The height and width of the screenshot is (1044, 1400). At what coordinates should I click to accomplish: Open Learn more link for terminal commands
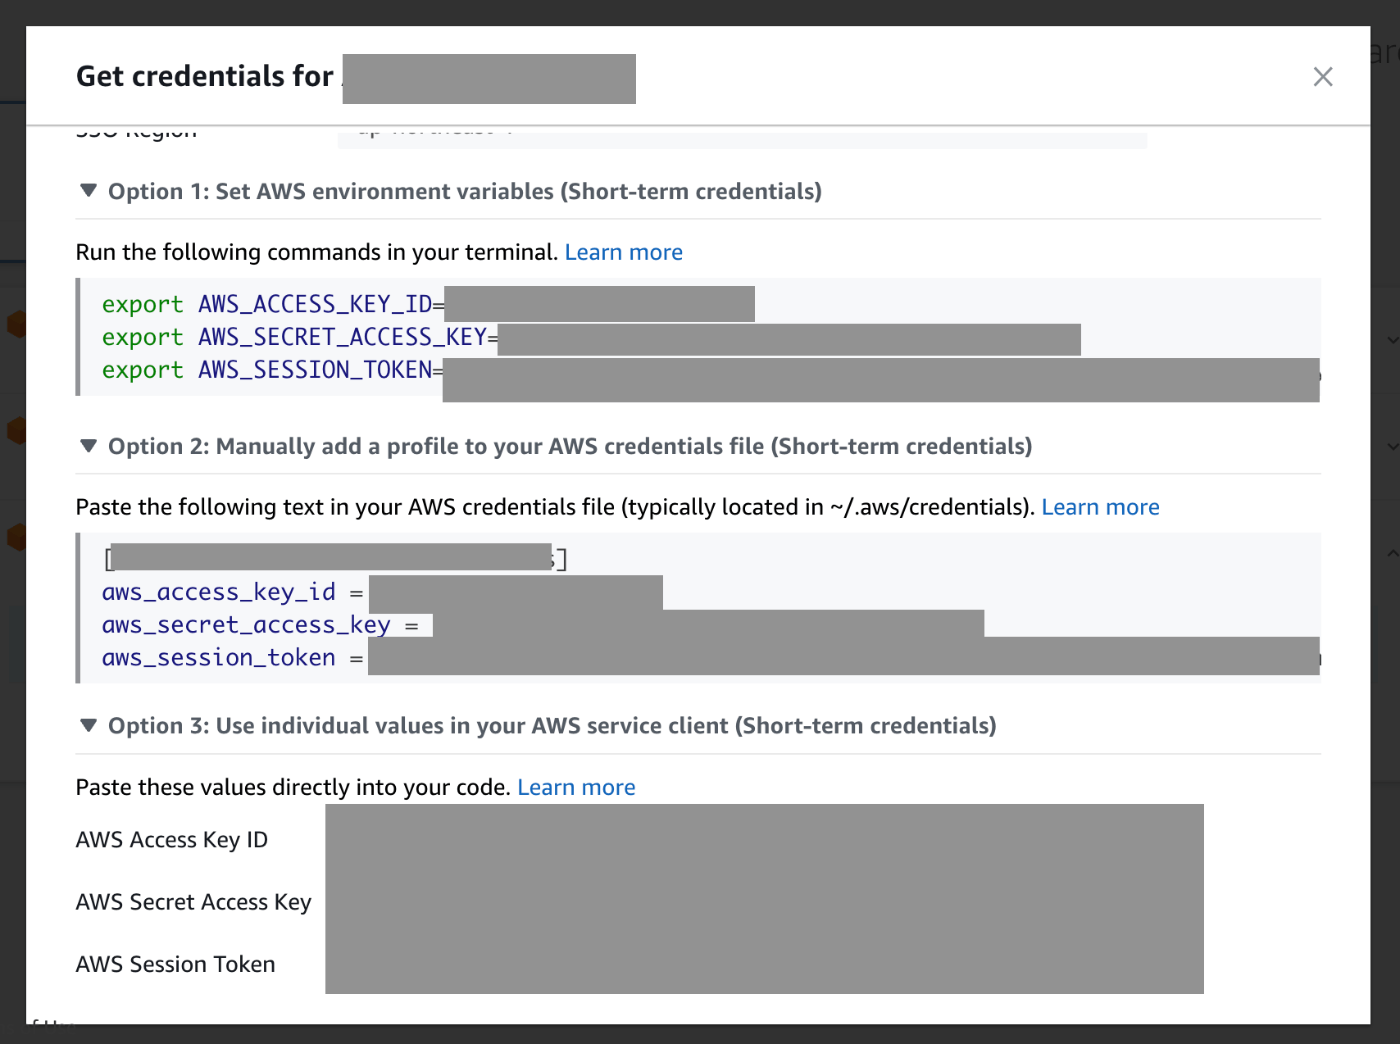[x=623, y=252]
